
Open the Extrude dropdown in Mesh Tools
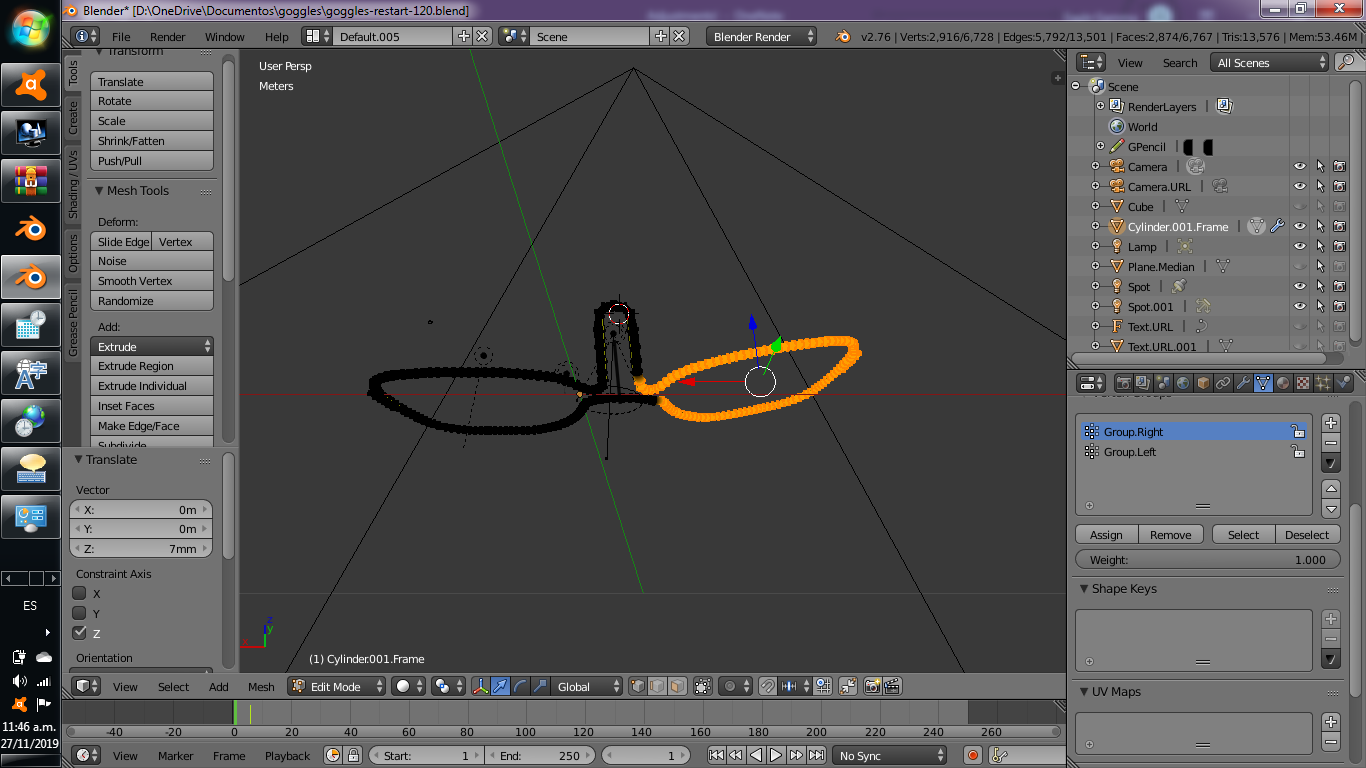tap(152, 346)
